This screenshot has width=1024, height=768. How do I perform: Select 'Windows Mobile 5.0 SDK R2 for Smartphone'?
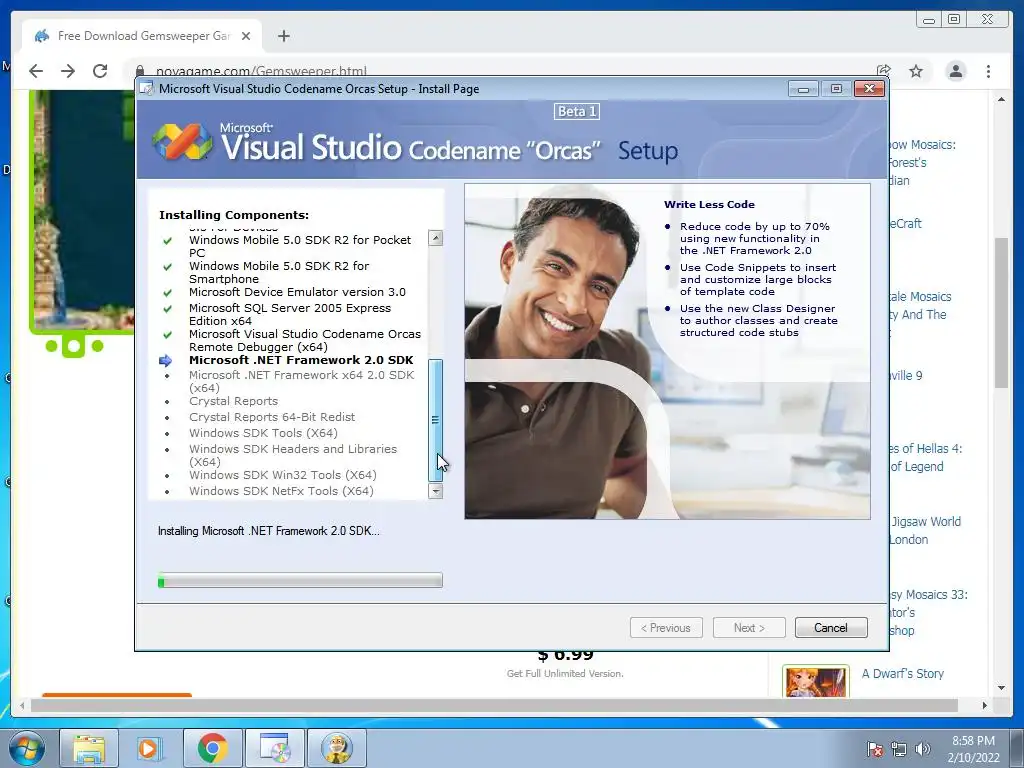coord(279,272)
